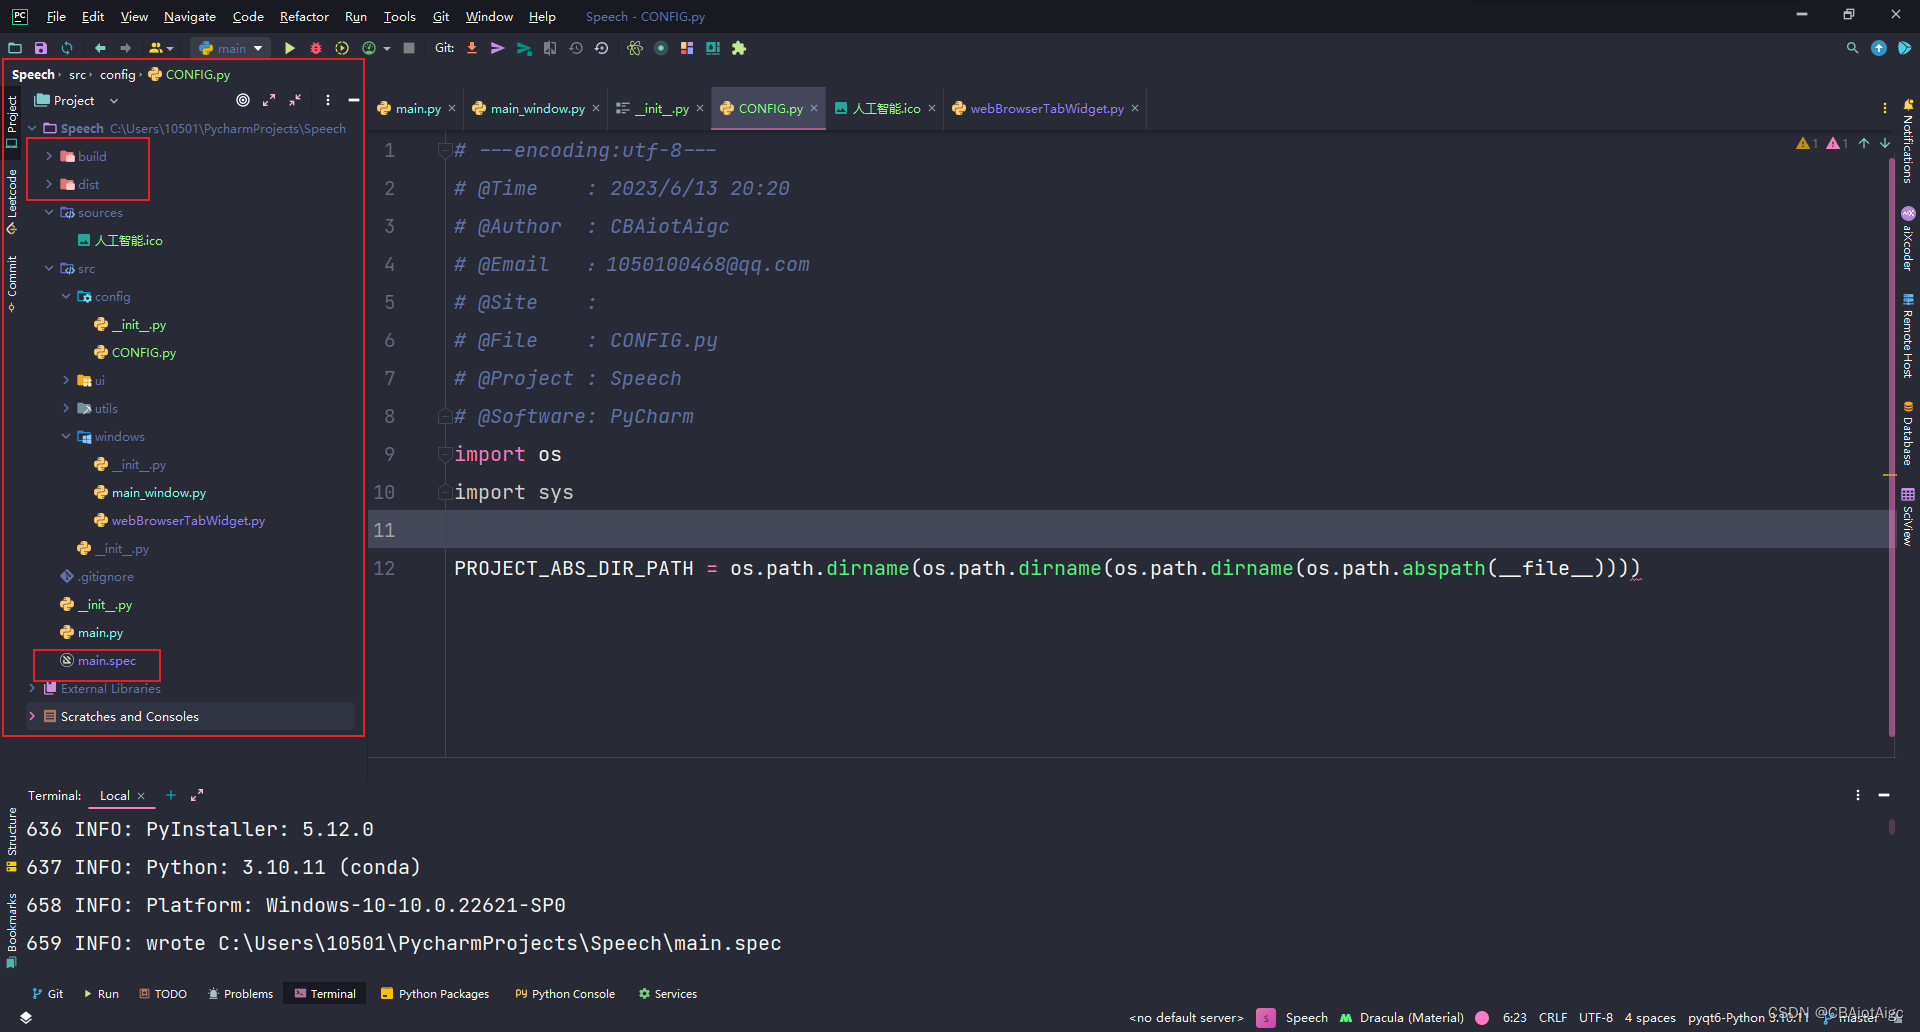Run 'main' with the green play icon
The image size is (1920, 1032).
290,48
